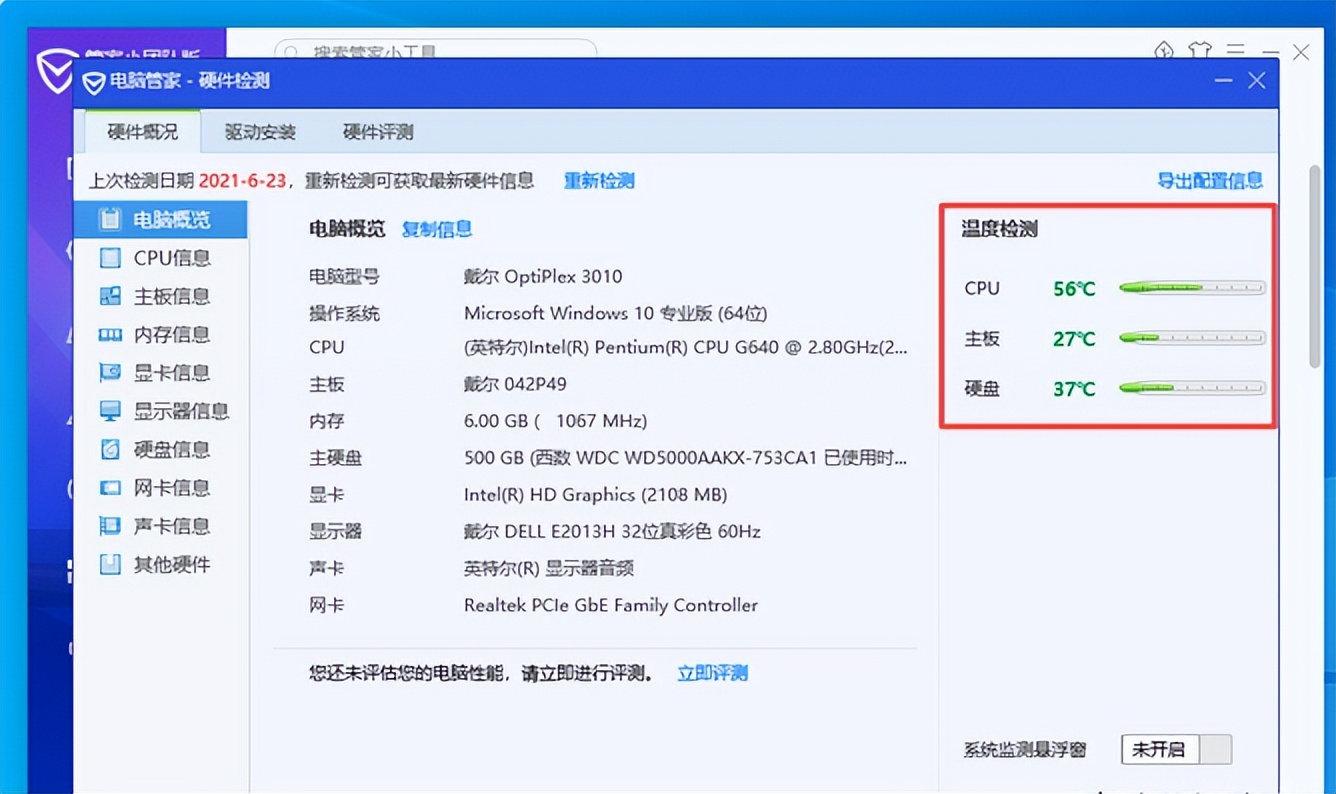Screen dimensions: 1336x794
Task: Select 显卡信息 graphics card info
Action: [x=160, y=372]
